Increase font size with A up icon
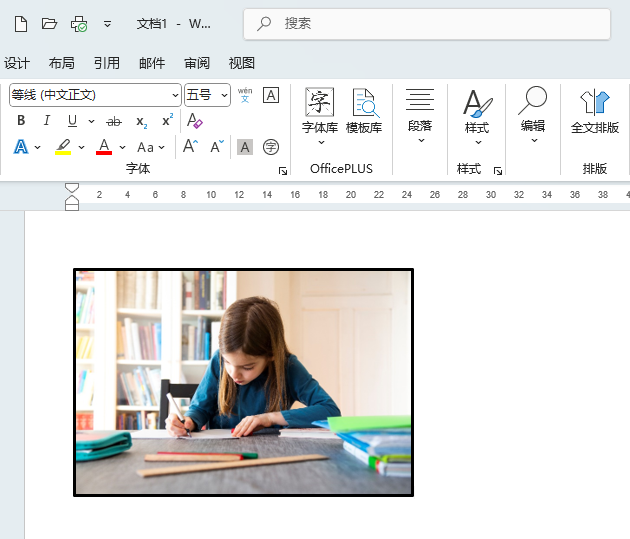The width and height of the screenshot is (630, 539). (x=190, y=146)
